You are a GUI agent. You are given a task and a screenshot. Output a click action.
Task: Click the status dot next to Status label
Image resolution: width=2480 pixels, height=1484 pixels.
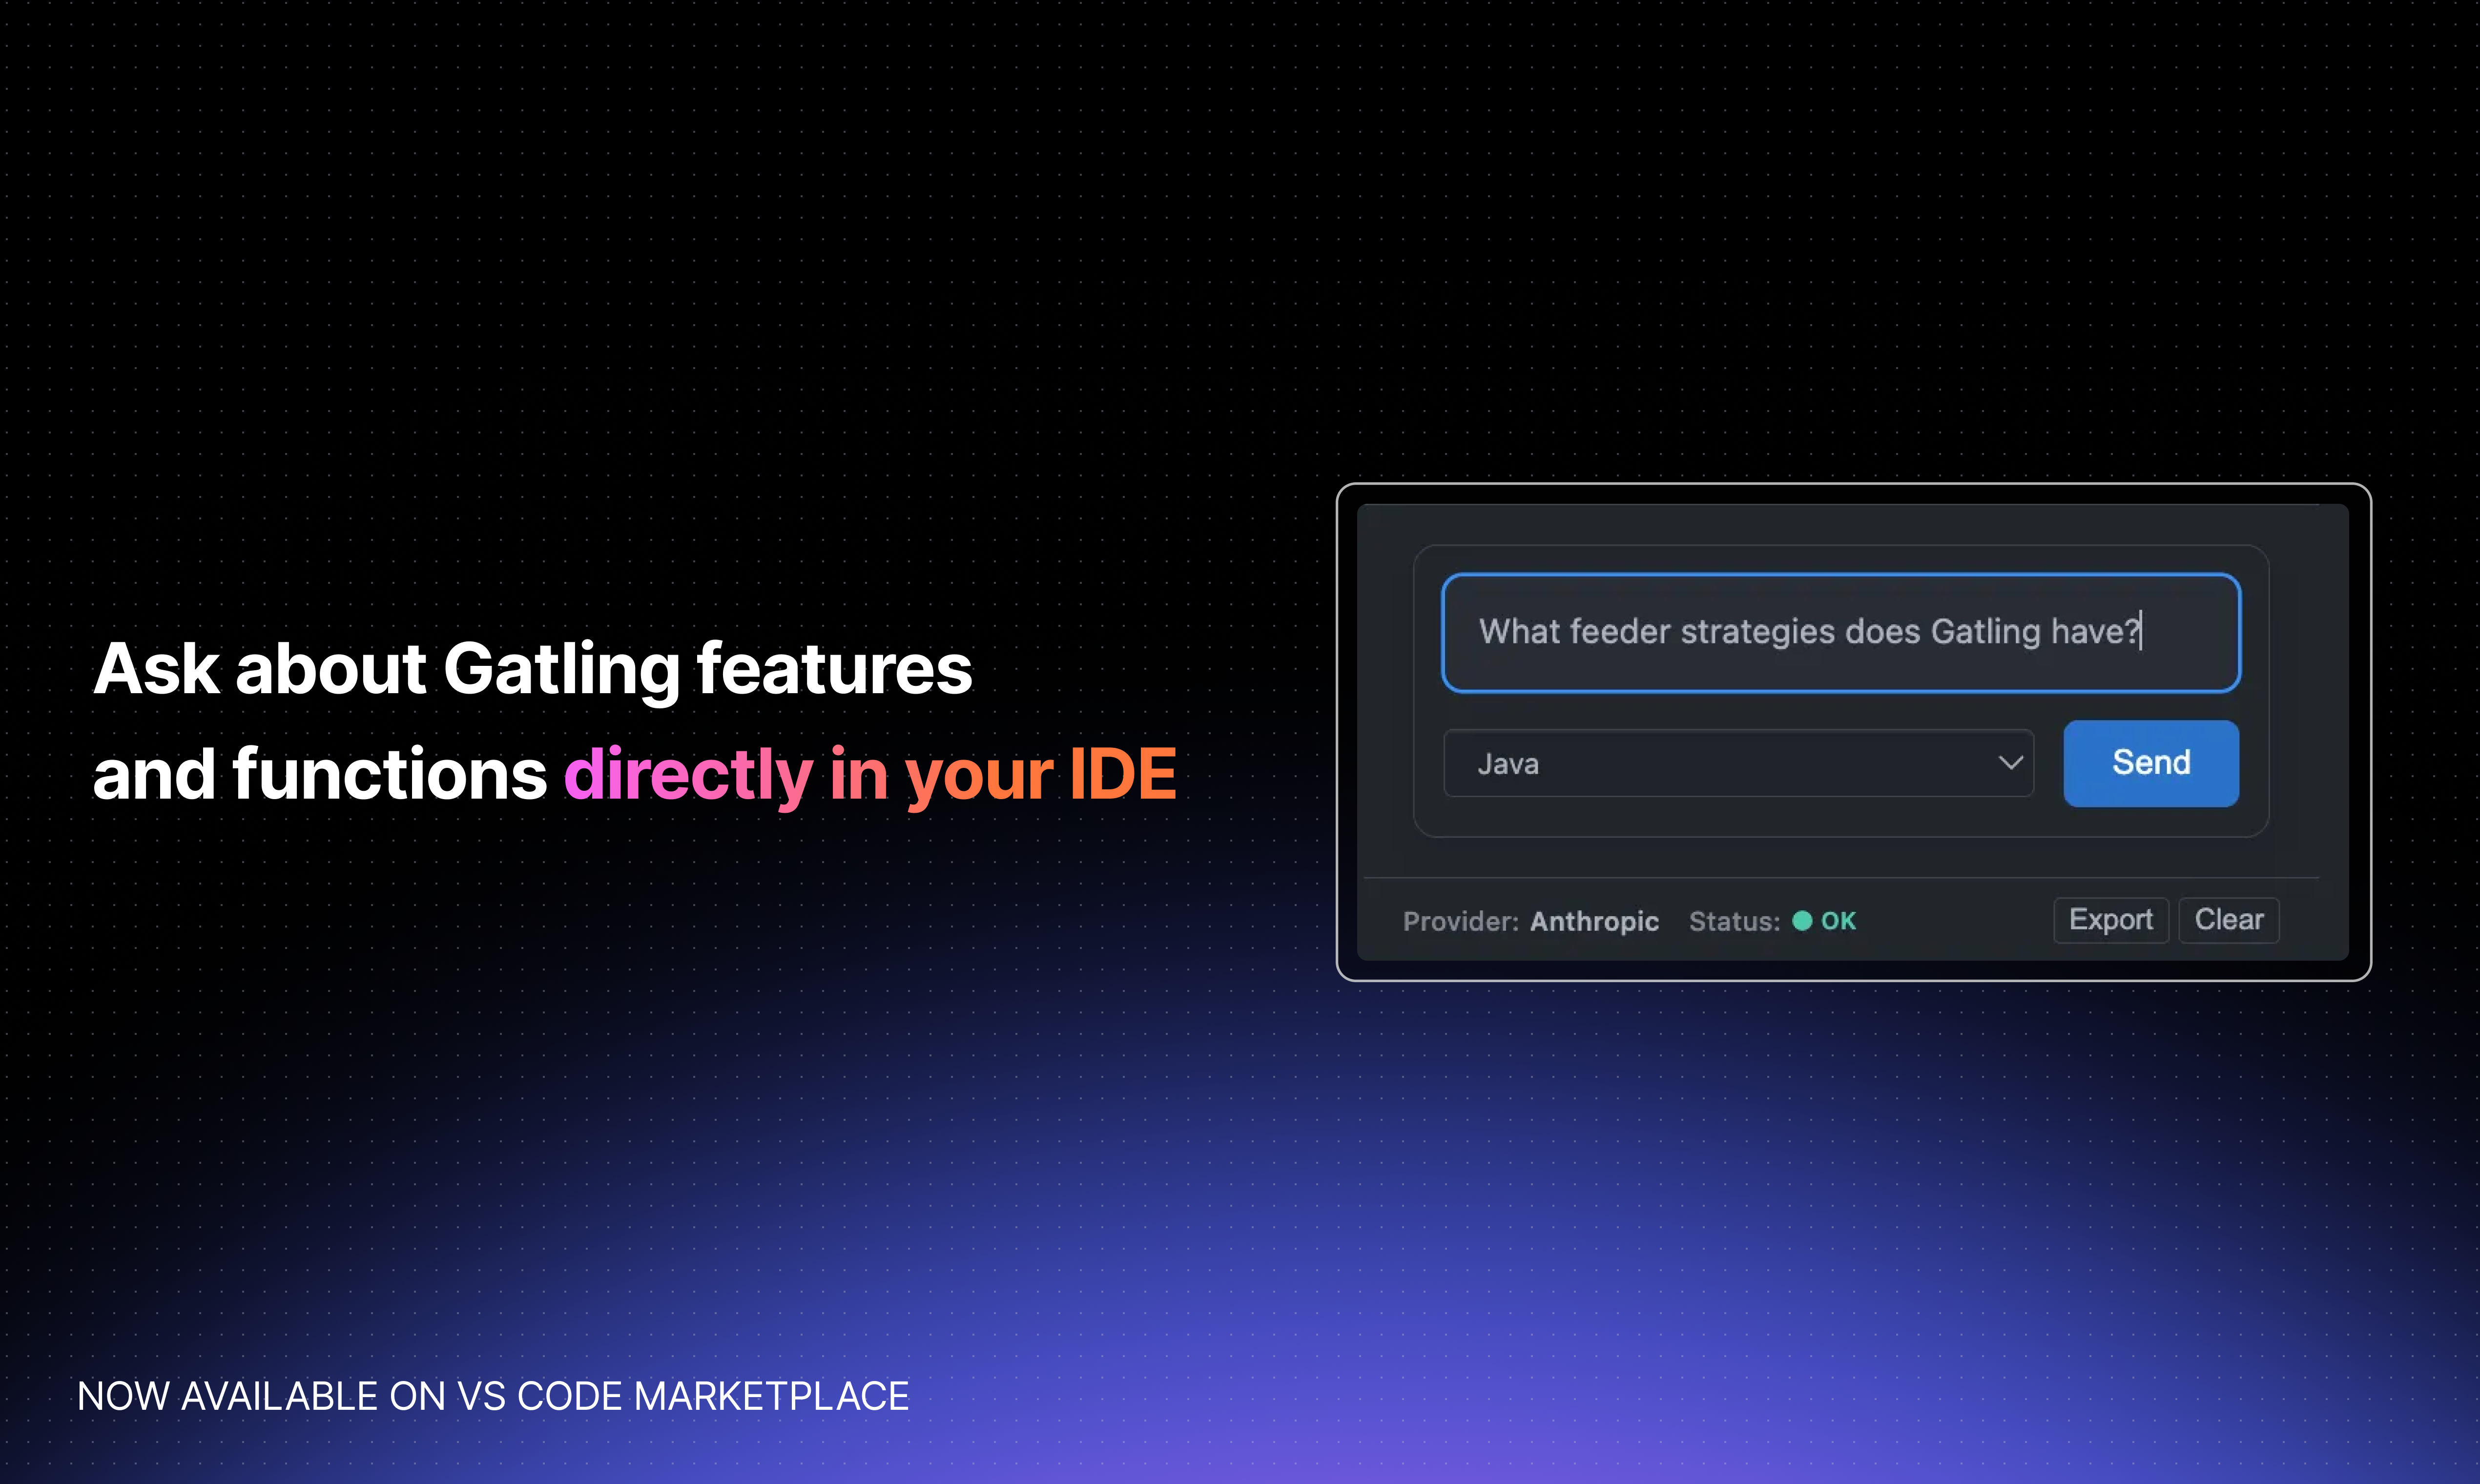pos(1801,921)
